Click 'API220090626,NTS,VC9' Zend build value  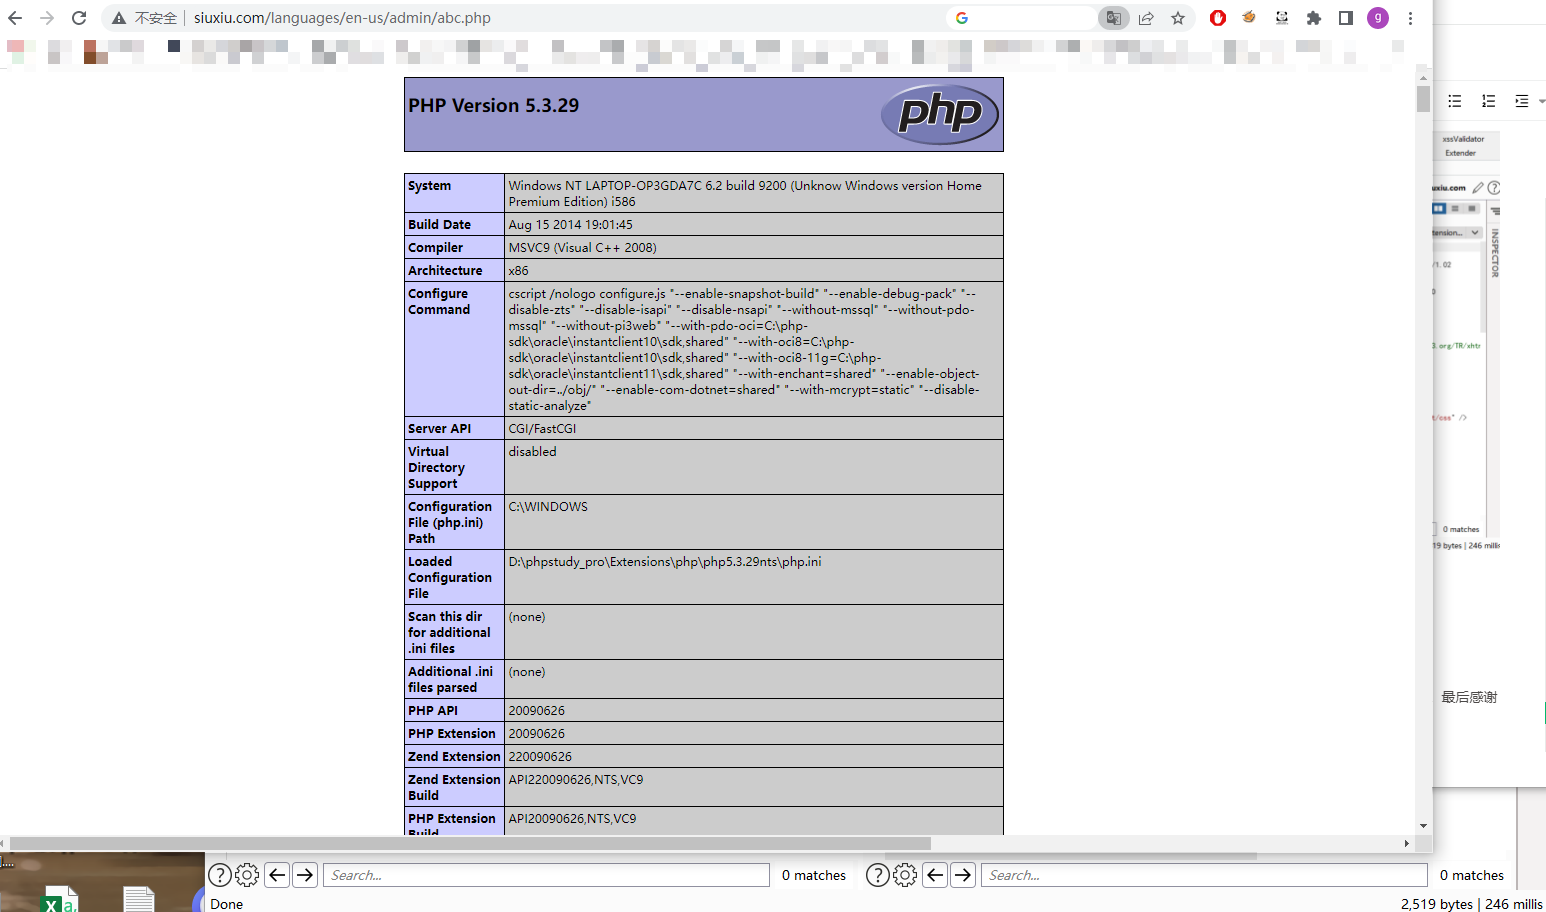pos(576,780)
